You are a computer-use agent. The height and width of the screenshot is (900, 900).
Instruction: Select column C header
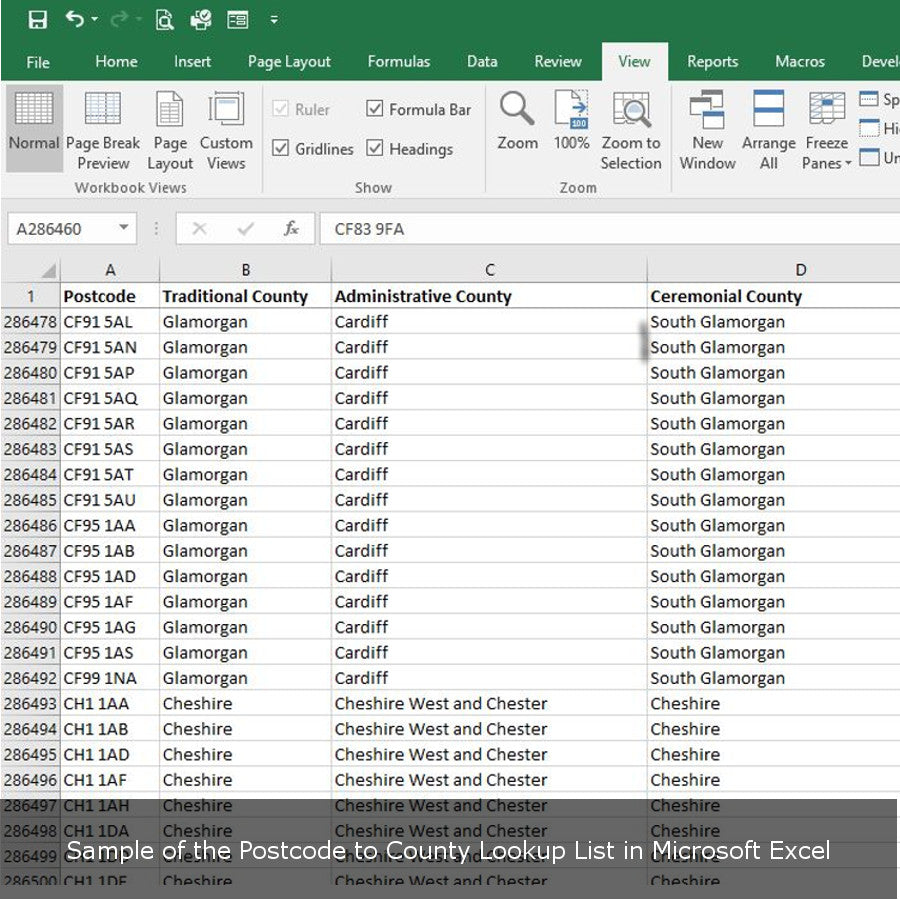[x=489, y=270]
